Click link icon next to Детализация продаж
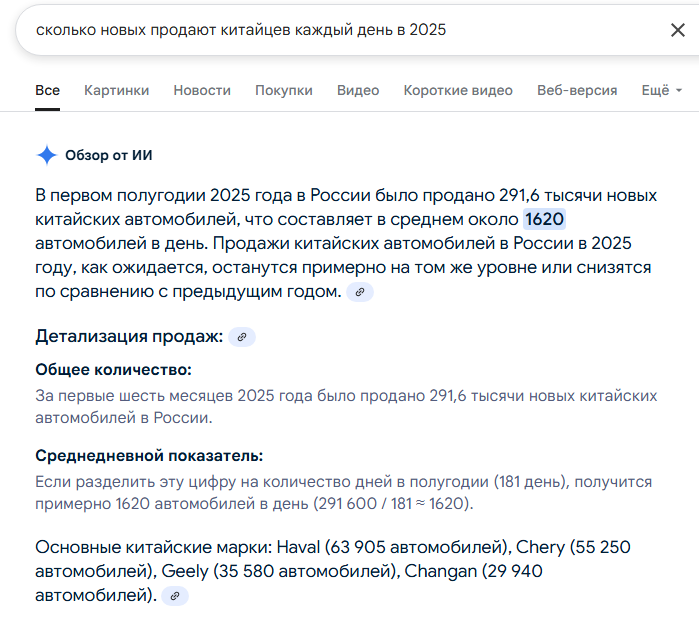This screenshot has height=625, width=699. (x=242, y=337)
